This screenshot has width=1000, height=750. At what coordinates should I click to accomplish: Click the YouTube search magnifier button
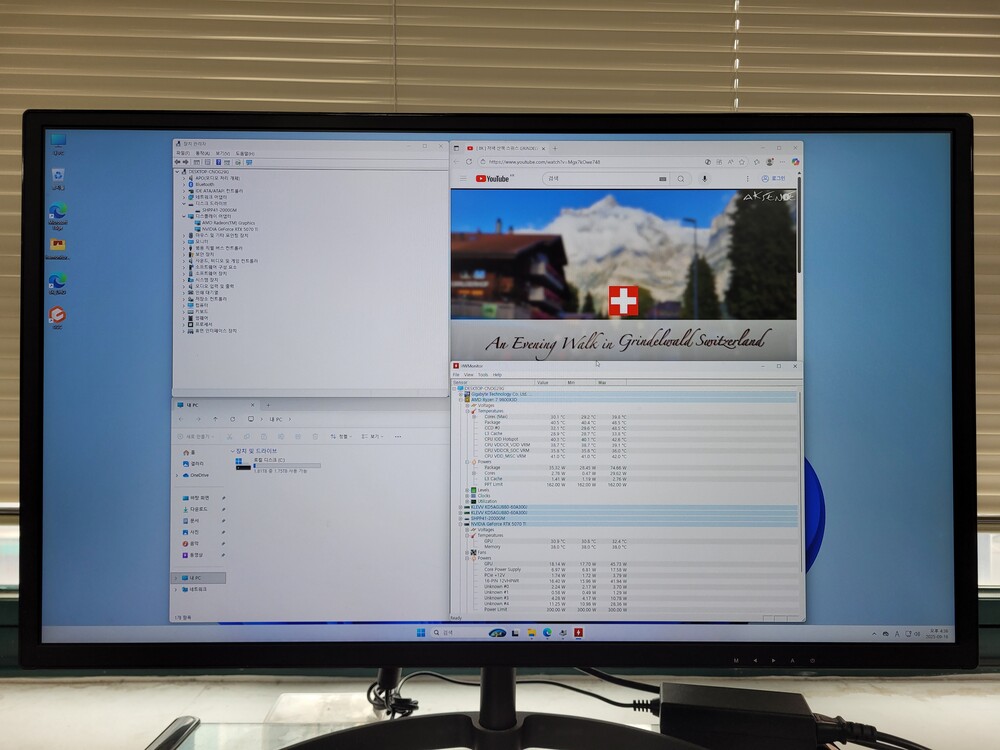681,179
